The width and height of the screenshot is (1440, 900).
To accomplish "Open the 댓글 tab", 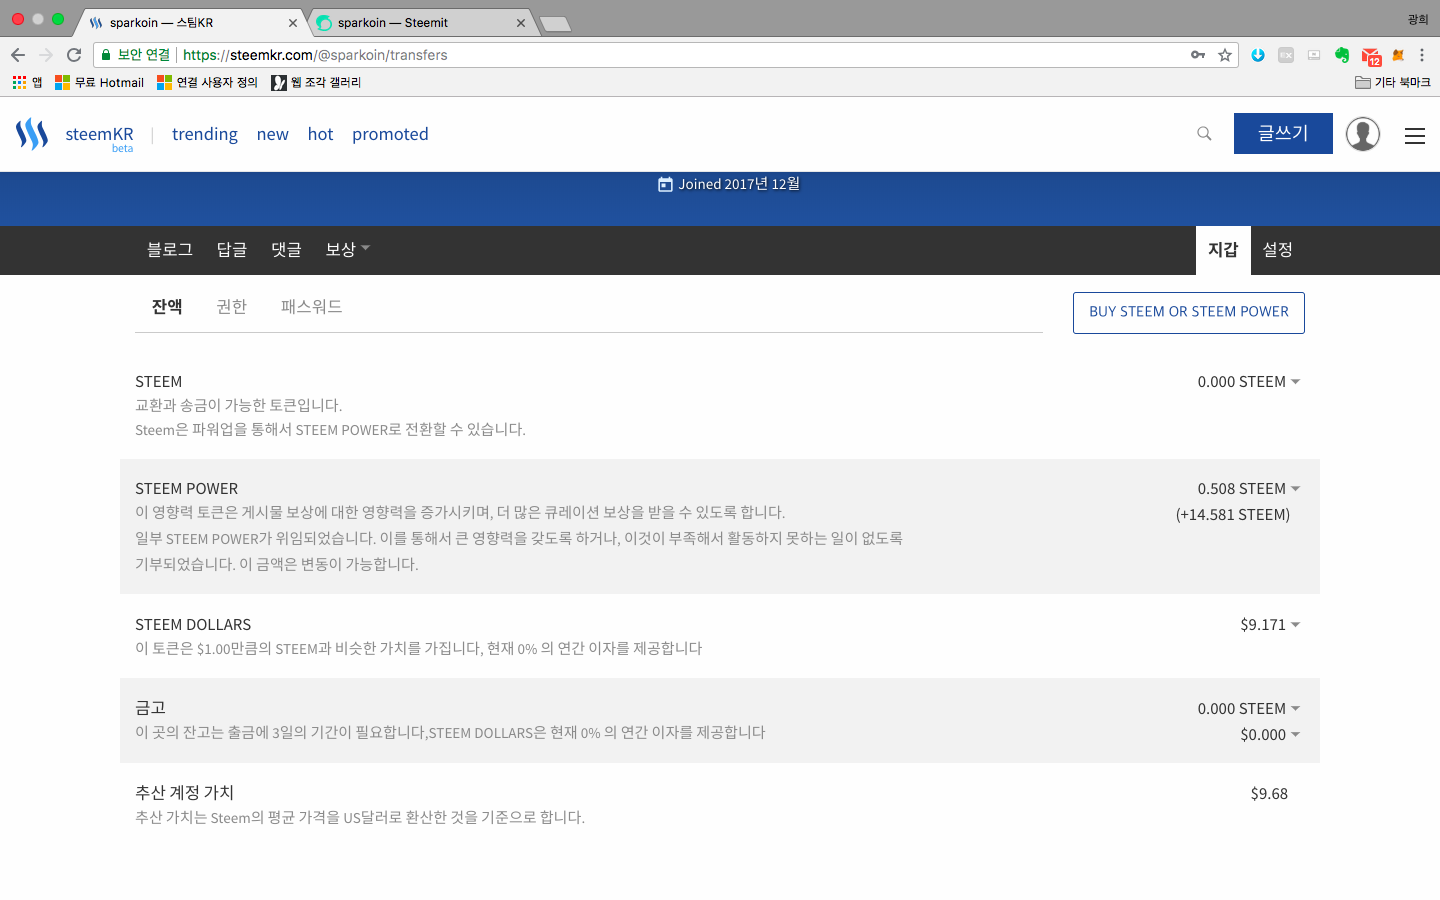I will [x=286, y=249].
